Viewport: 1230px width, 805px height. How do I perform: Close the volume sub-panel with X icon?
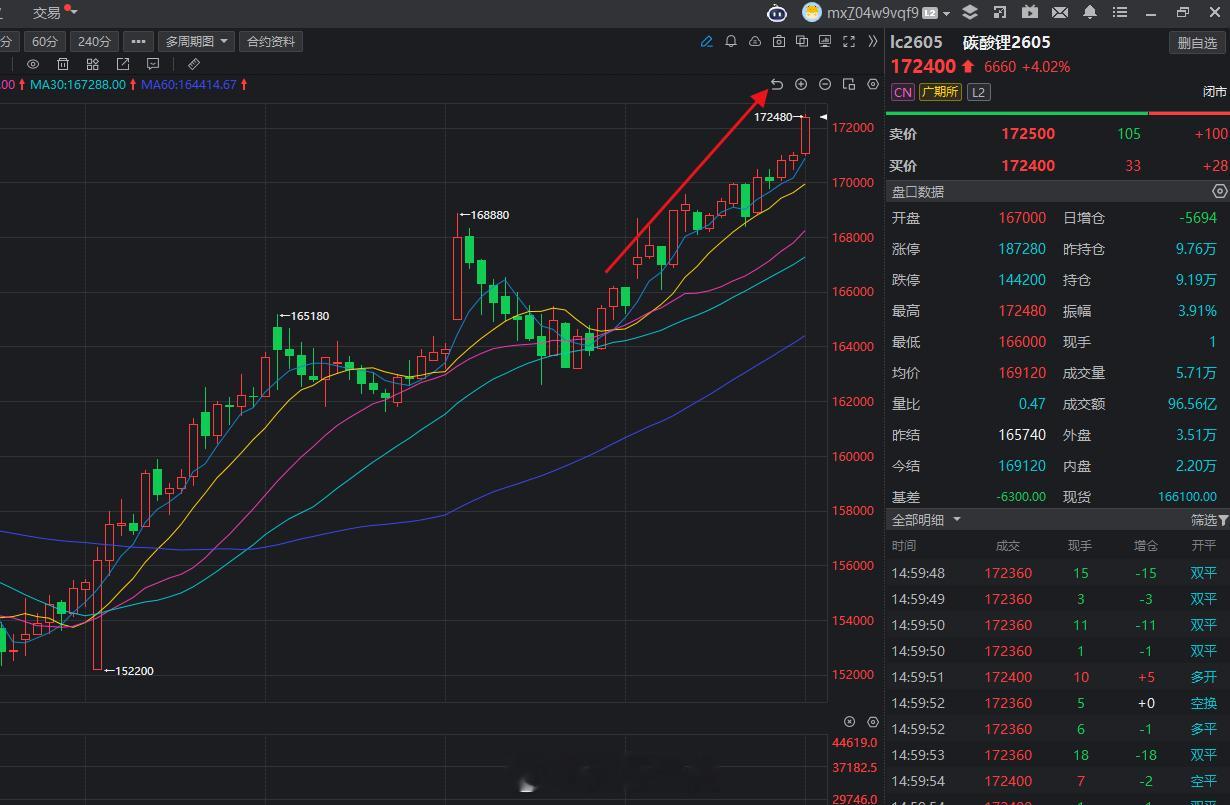tap(849, 721)
